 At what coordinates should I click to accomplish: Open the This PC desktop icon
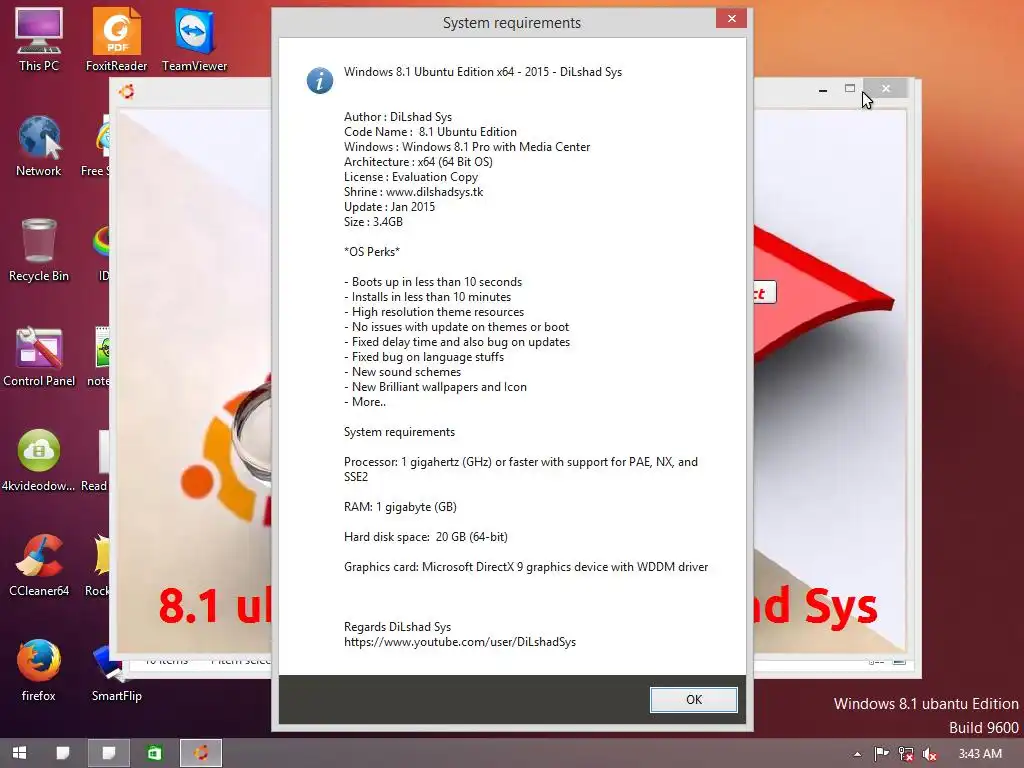[x=39, y=40]
